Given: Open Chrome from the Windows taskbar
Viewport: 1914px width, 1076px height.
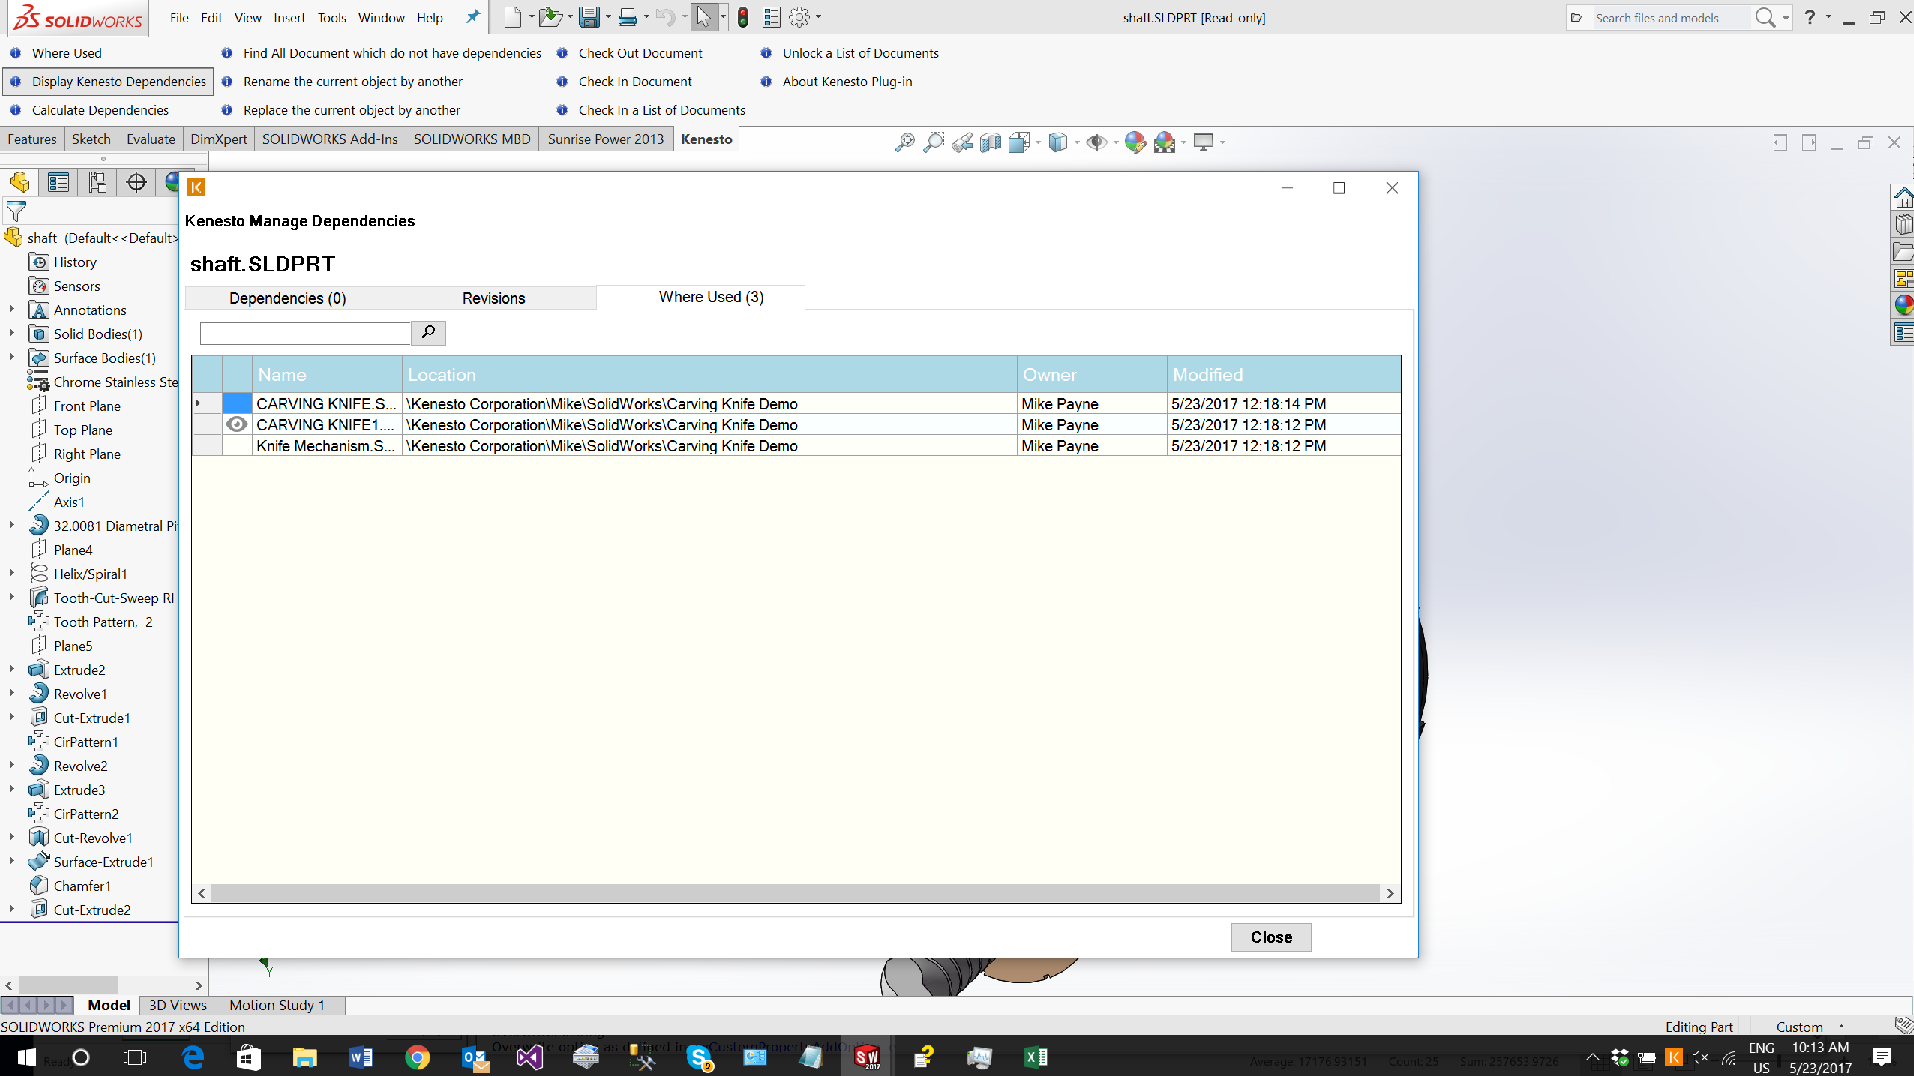Looking at the screenshot, I should point(417,1056).
